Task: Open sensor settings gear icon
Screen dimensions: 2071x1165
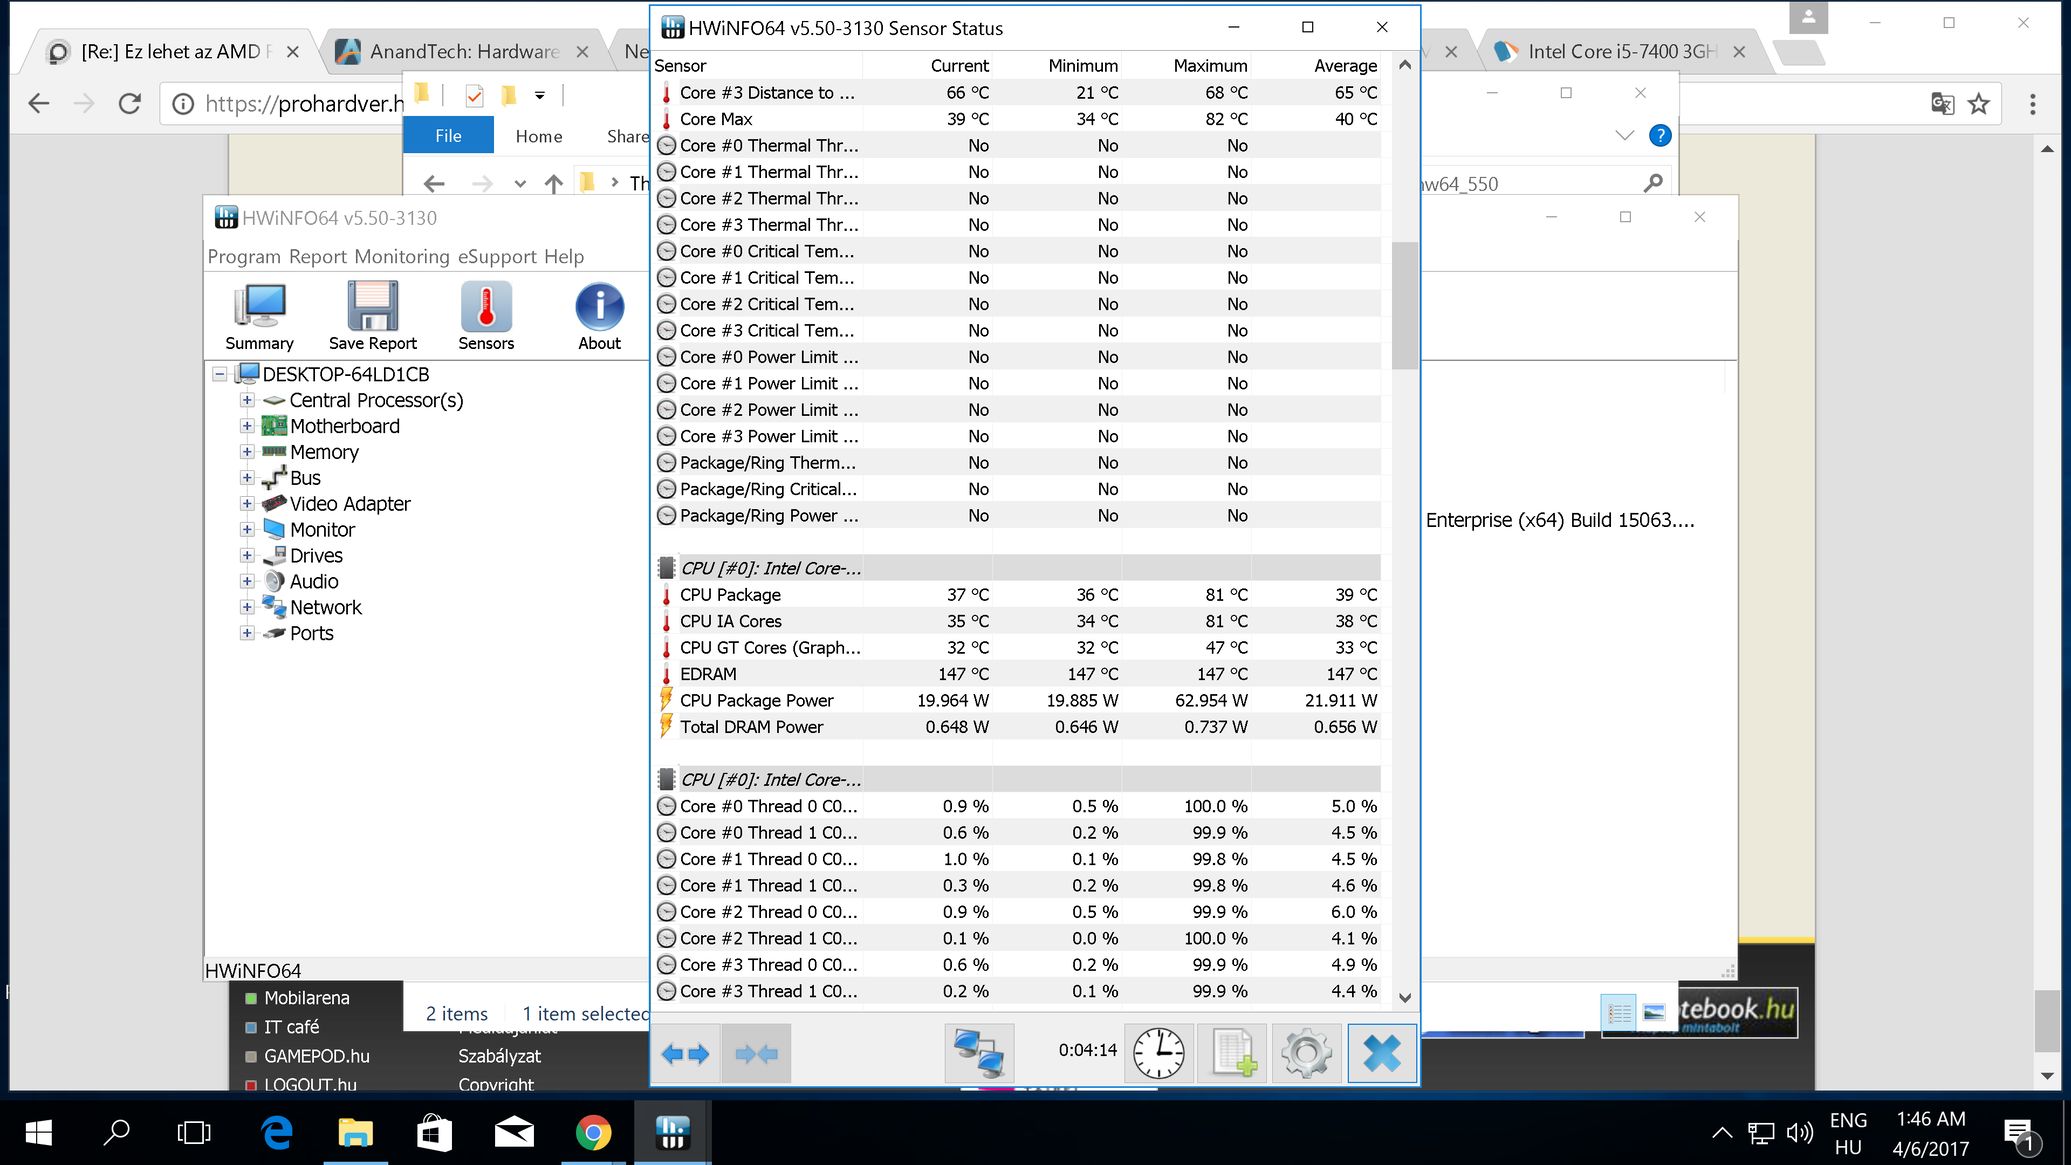Action: pyautogui.click(x=1306, y=1053)
